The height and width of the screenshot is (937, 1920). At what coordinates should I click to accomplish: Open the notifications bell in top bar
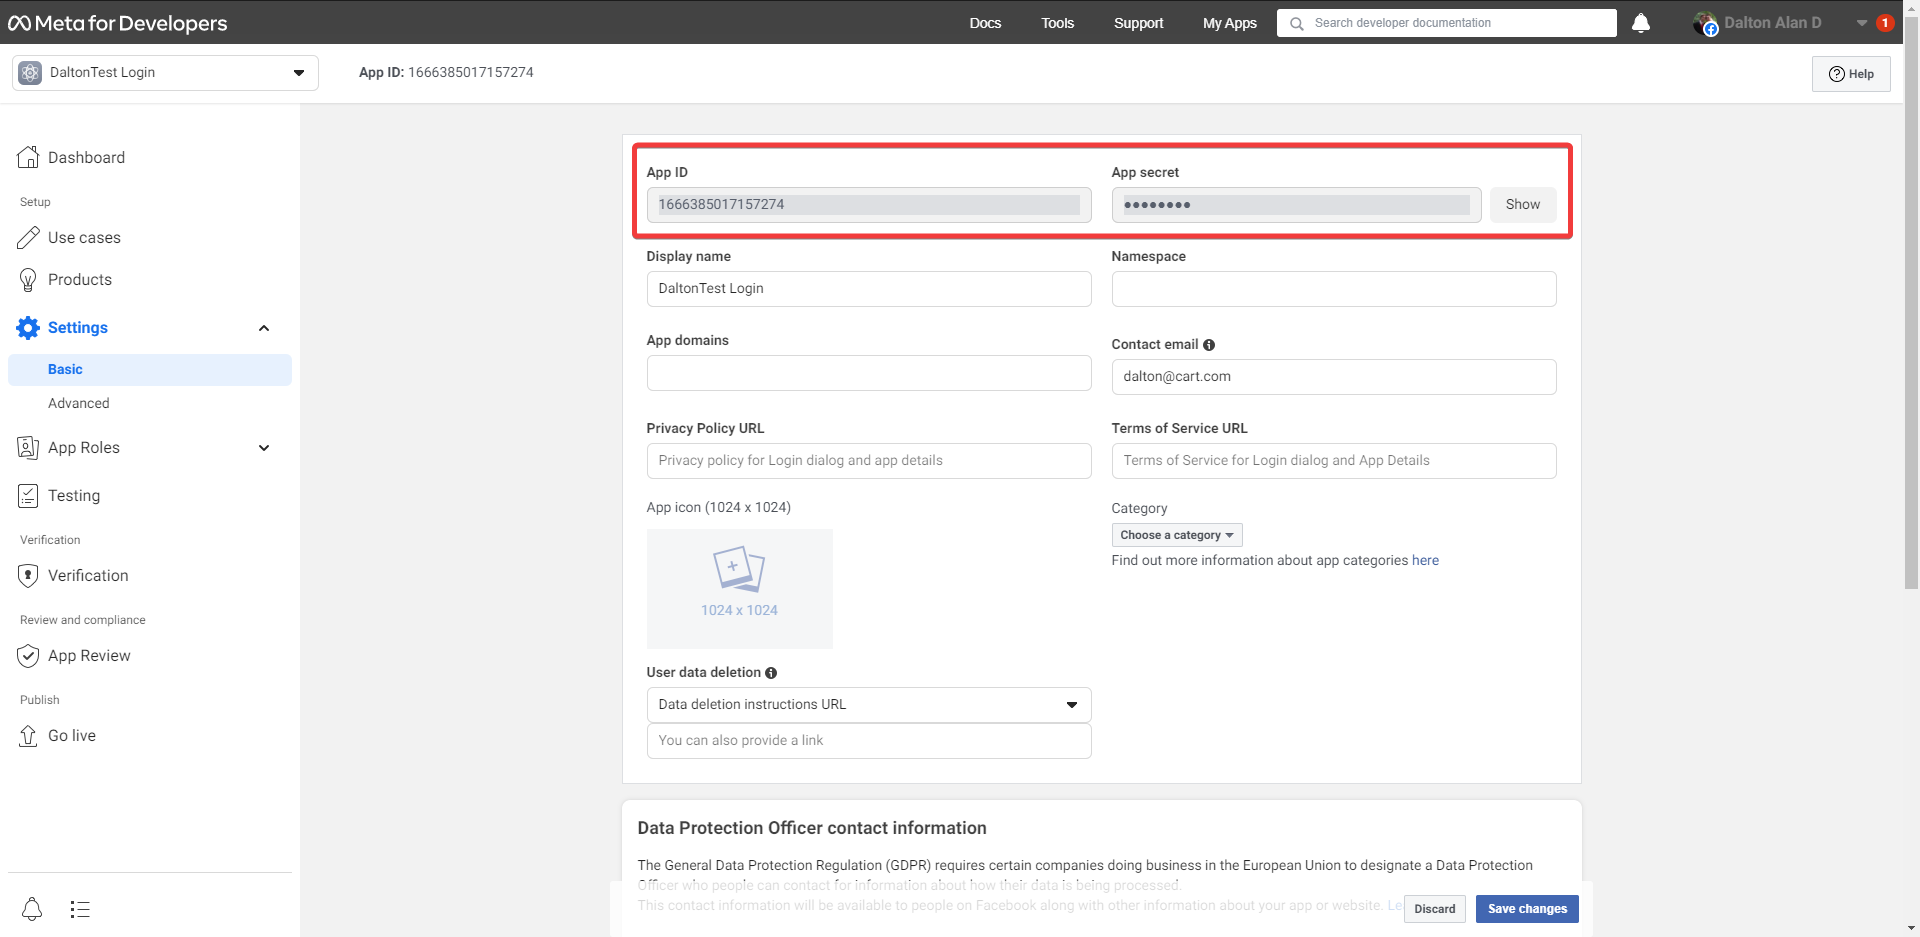(x=1641, y=23)
